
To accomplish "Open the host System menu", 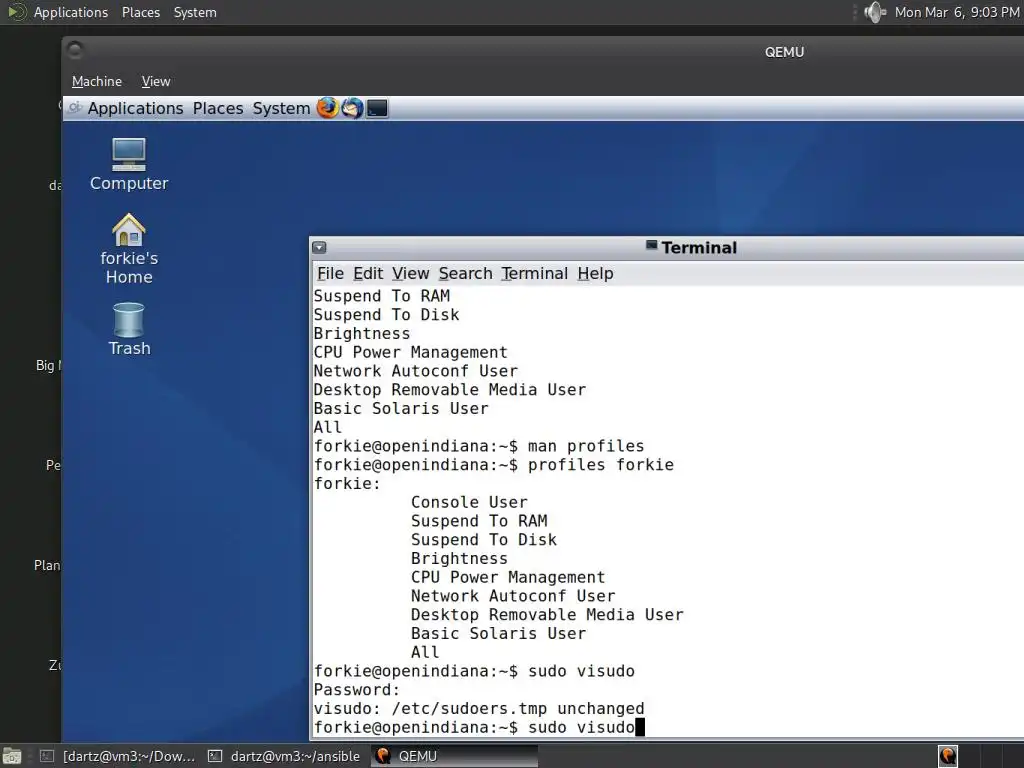I will coord(195,12).
